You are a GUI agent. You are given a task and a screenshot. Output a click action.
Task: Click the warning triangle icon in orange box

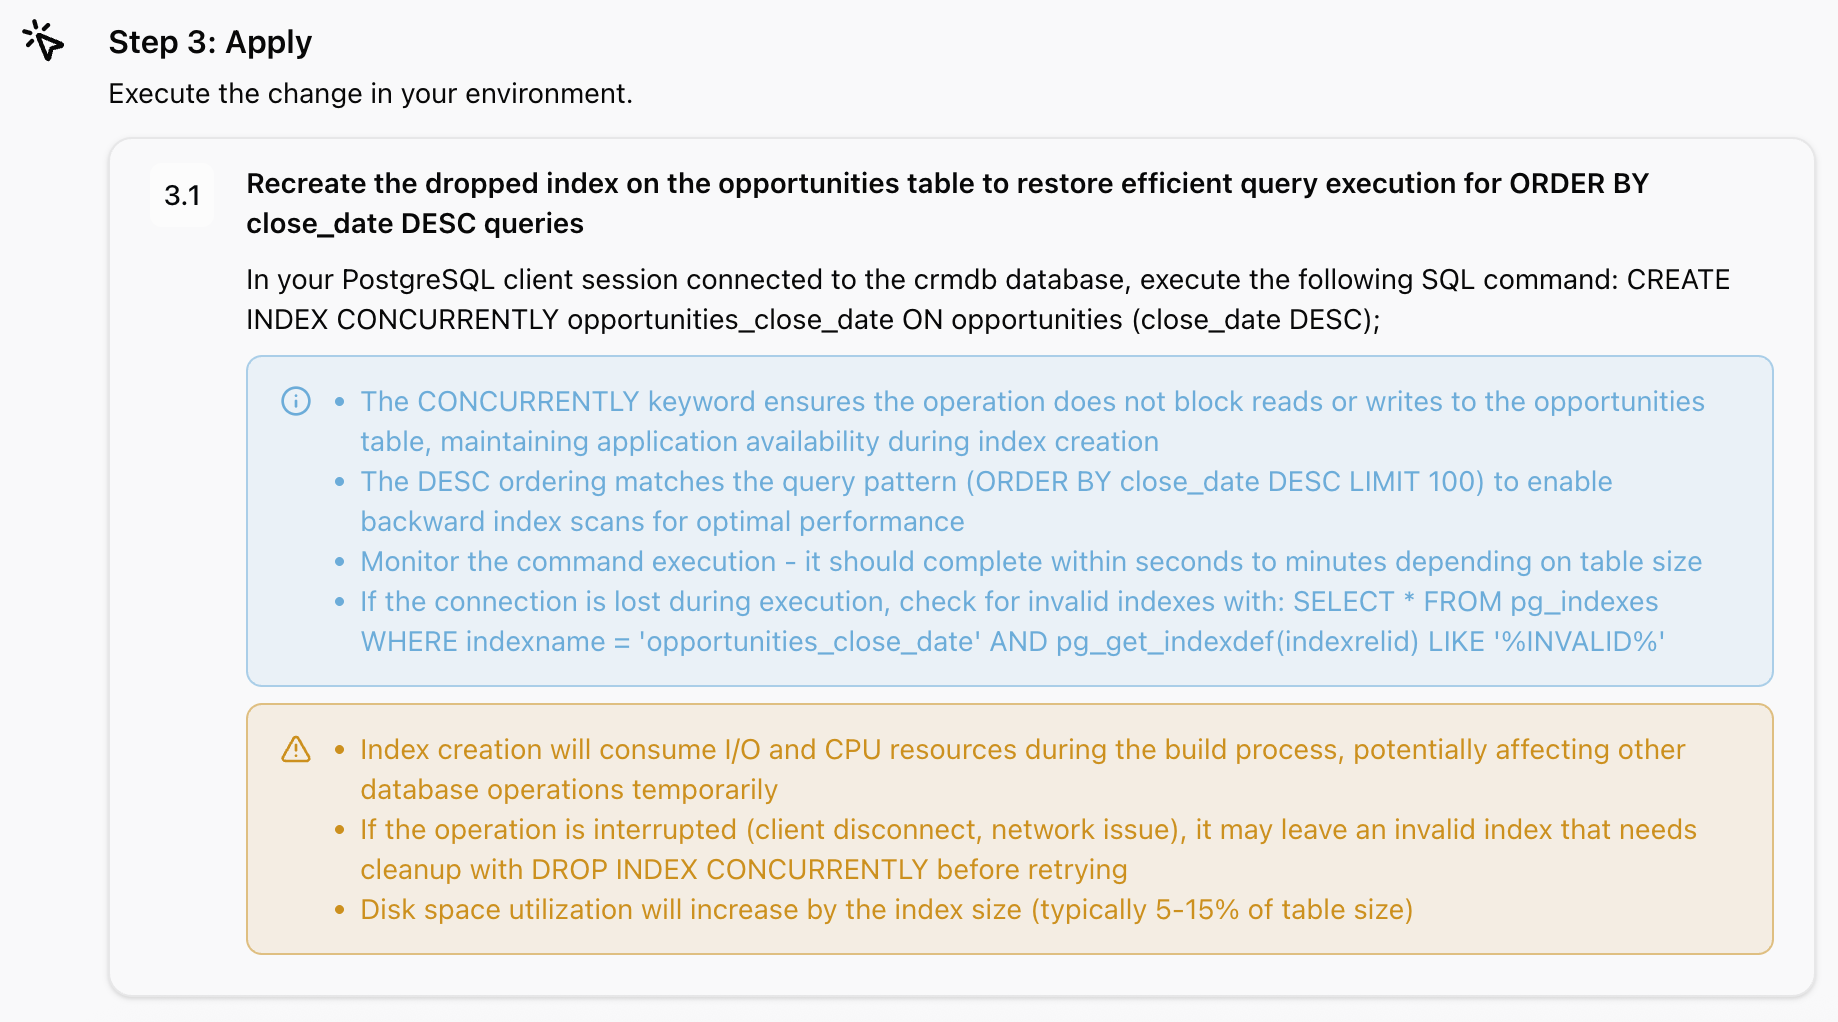coord(296,749)
